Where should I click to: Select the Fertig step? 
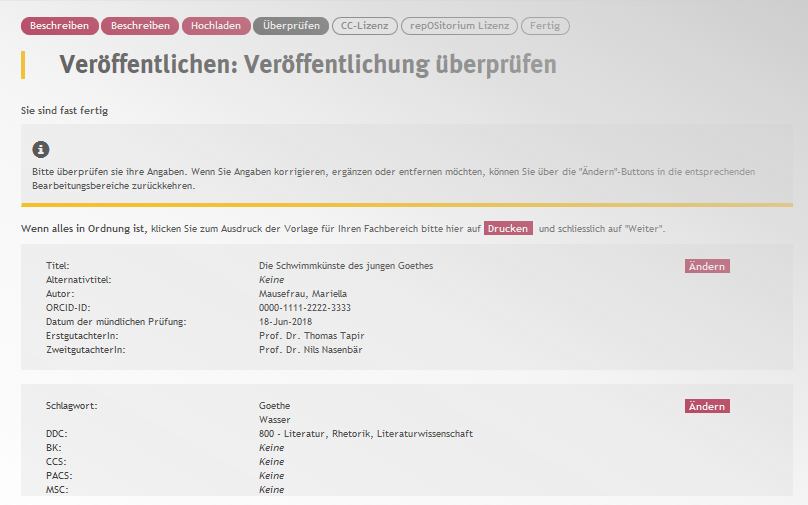pyautogui.click(x=545, y=26)
